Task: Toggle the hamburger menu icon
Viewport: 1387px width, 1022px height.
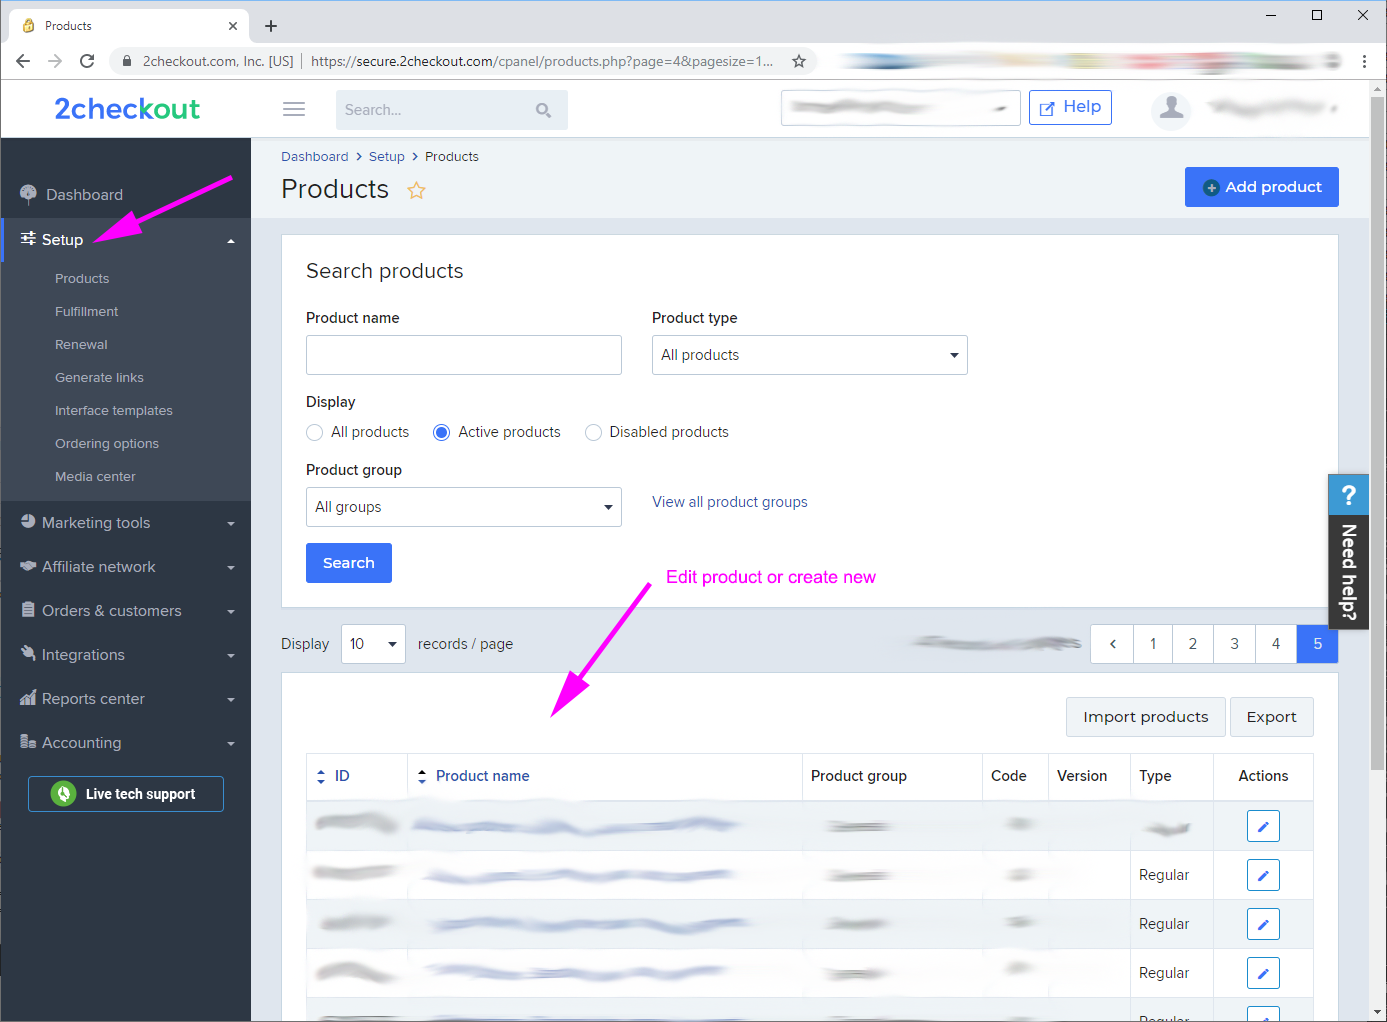Action: (x=294, y=109)
